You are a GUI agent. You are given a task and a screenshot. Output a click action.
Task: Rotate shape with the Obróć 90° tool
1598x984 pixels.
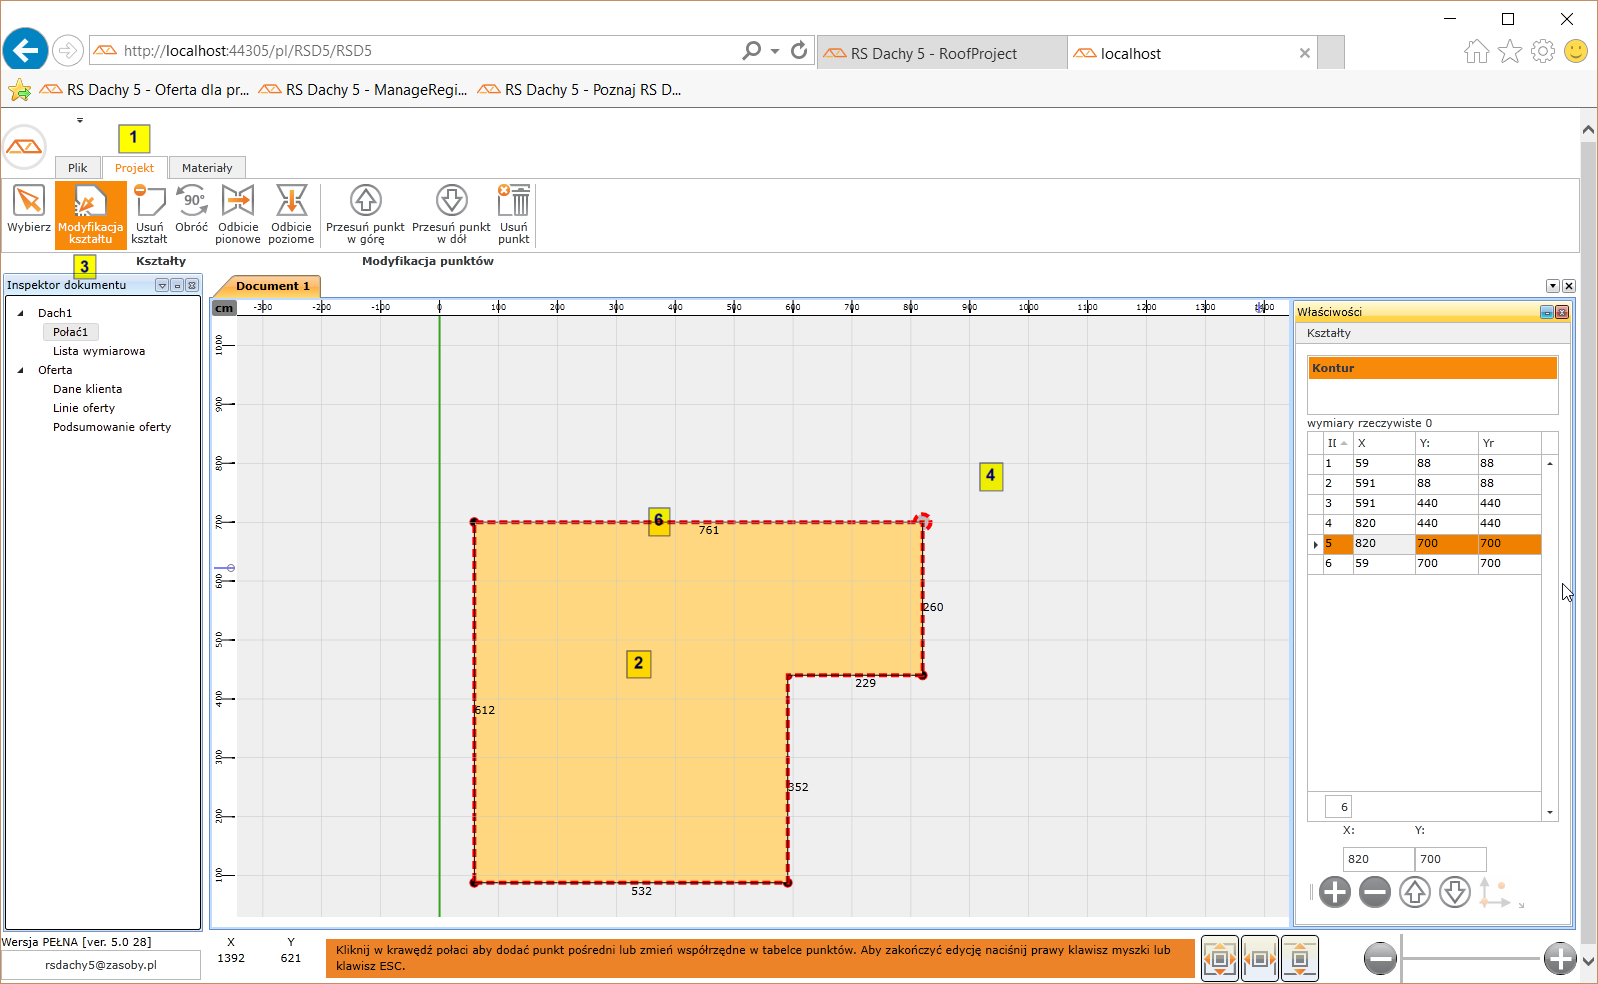[x=191, y=210]
